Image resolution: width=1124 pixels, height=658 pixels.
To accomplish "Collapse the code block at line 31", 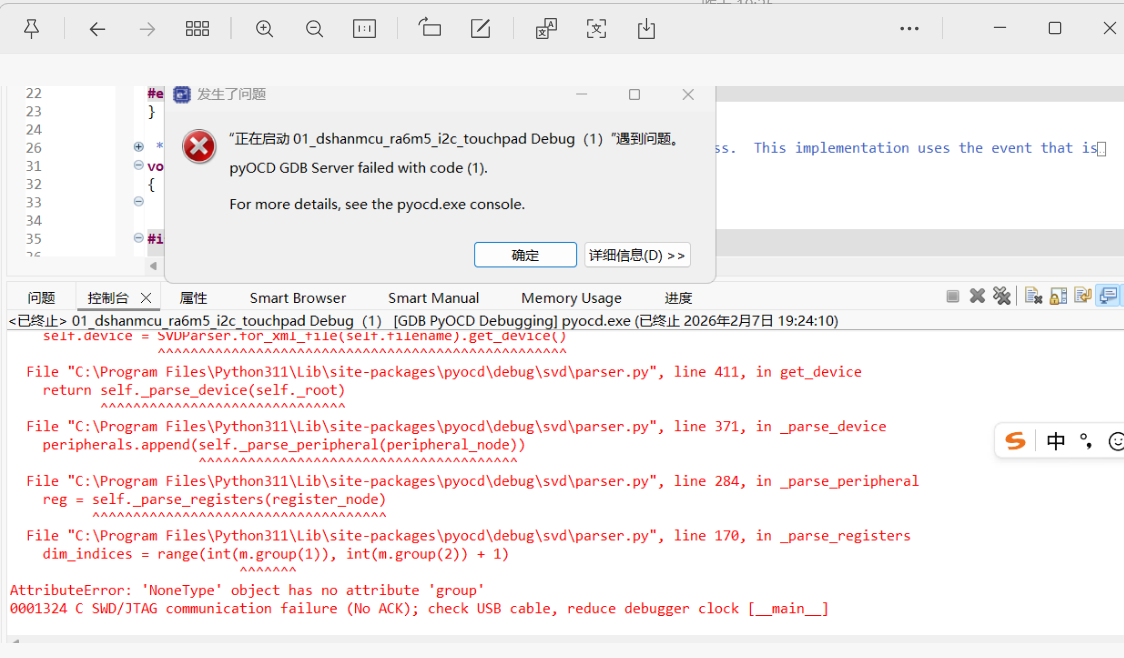I will [139, 166].
